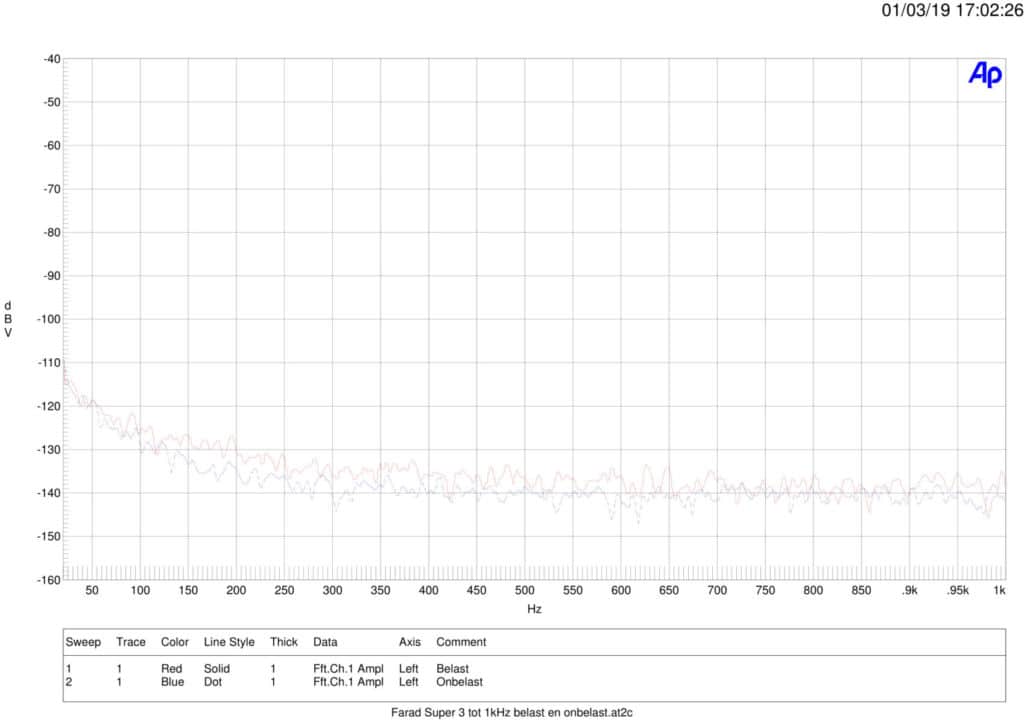This screenshot has width=1024, height=724.
Task: Click the Belast comment entry
Action: (453, 669)
